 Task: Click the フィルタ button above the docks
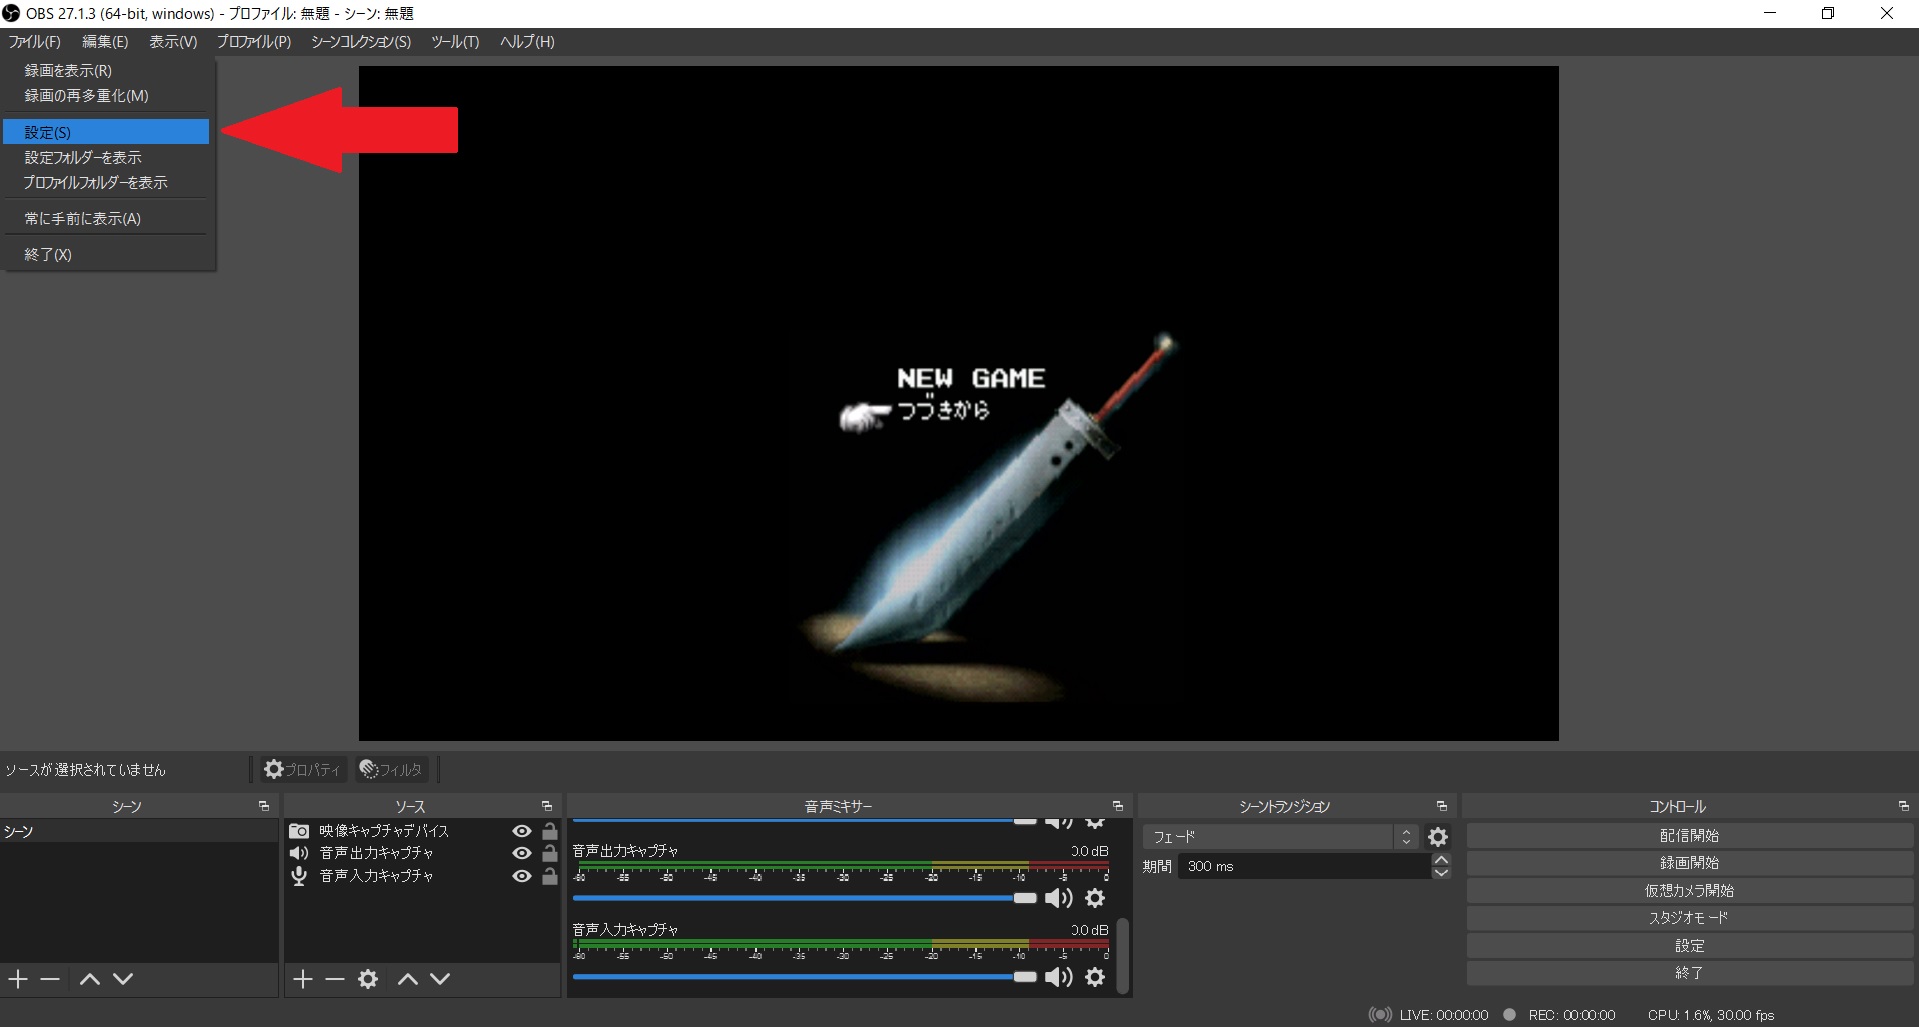click(392, 769)
